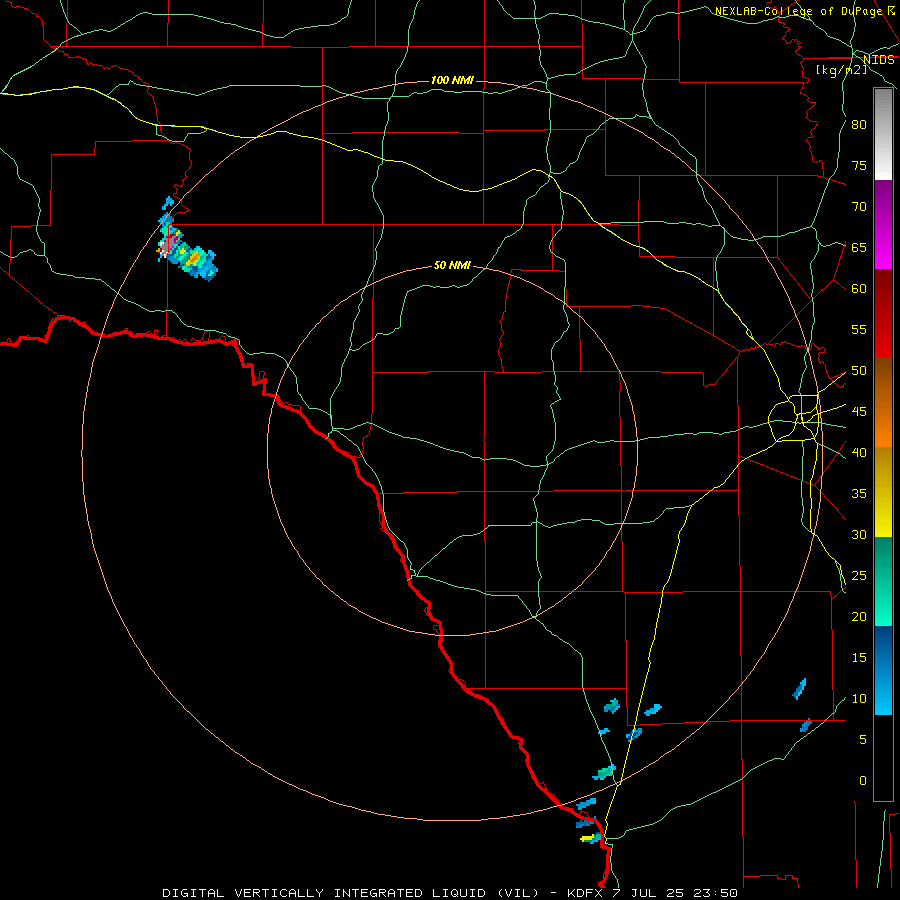Click the 60 value on the VIL scale
The height and width of the screenshot is (900, 900).
click(859, 289)
